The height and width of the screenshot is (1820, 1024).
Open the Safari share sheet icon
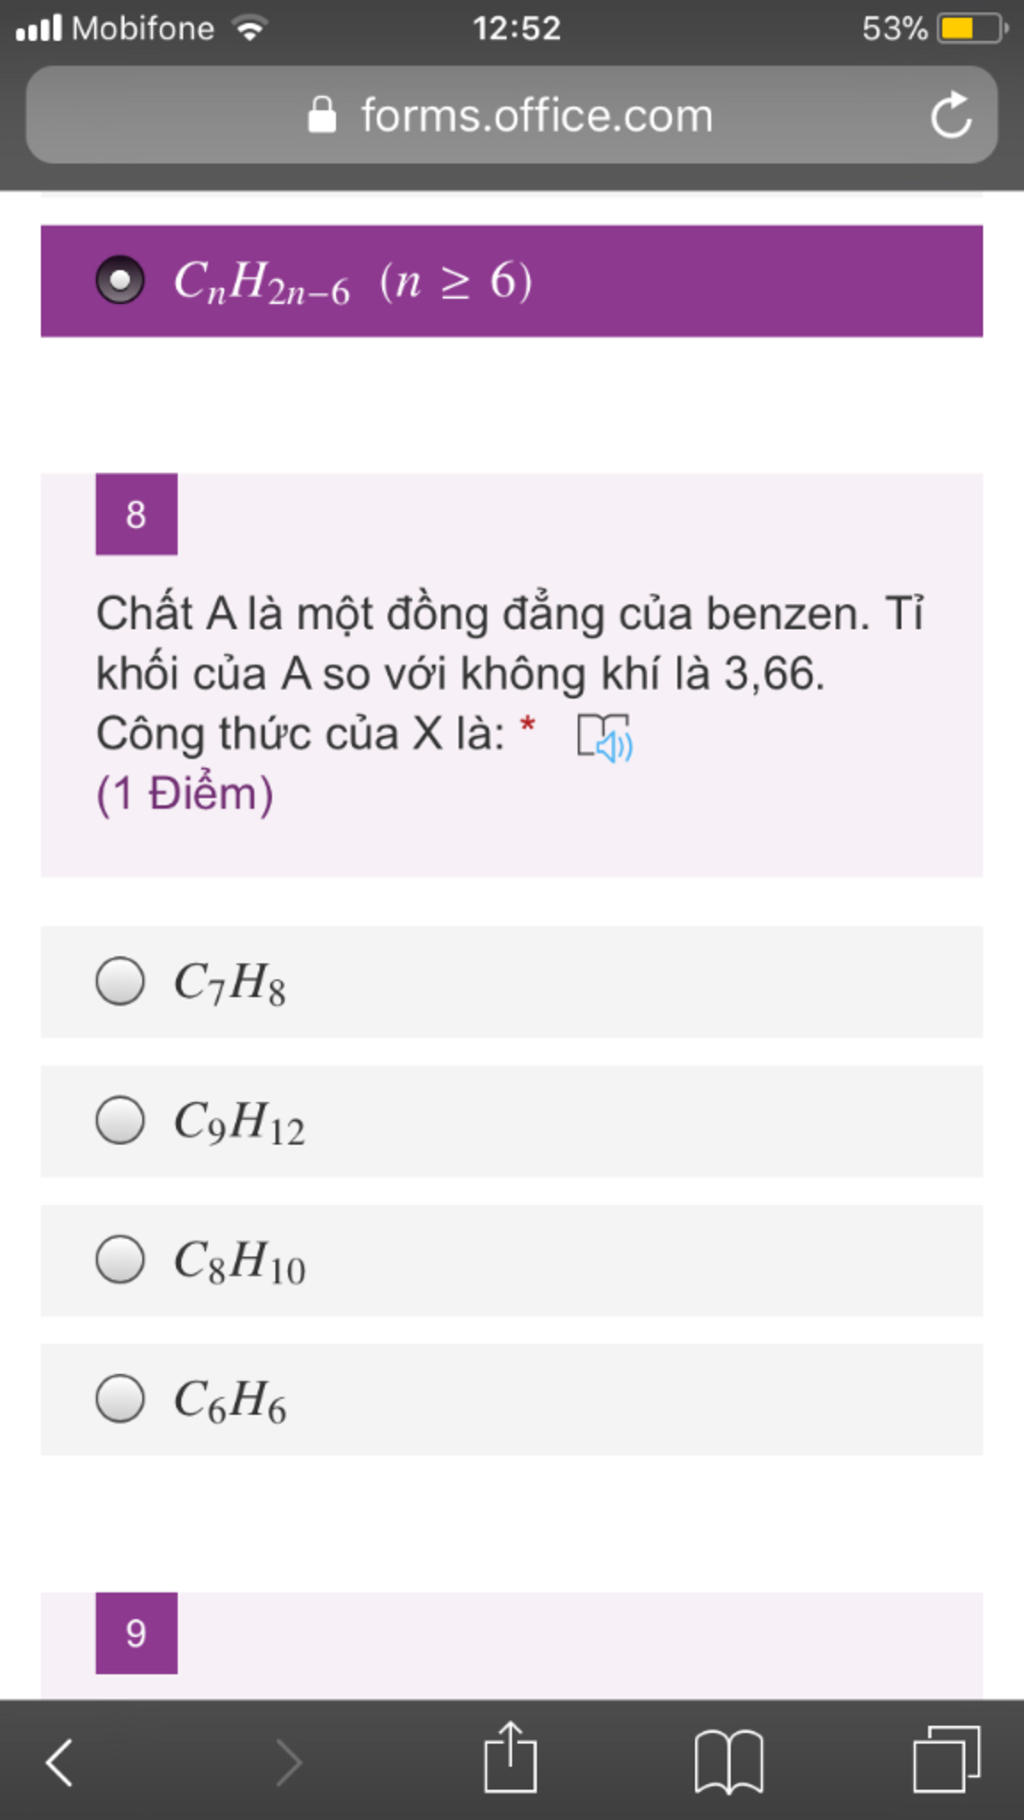click(510, 1757)
